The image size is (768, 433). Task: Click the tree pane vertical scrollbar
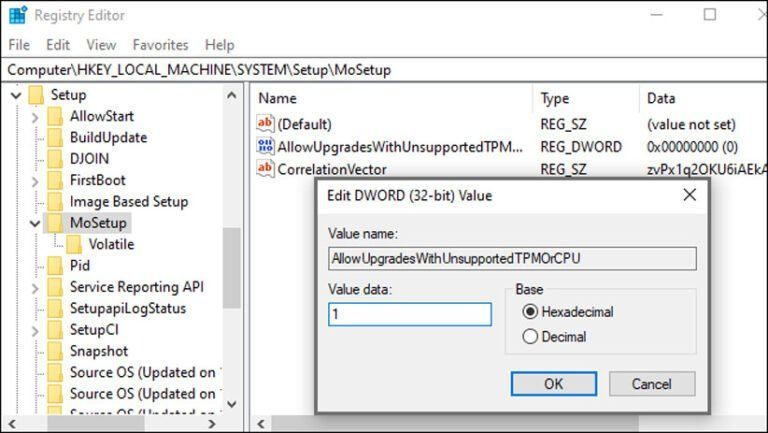pyautogui.click(x=232, y=260)
